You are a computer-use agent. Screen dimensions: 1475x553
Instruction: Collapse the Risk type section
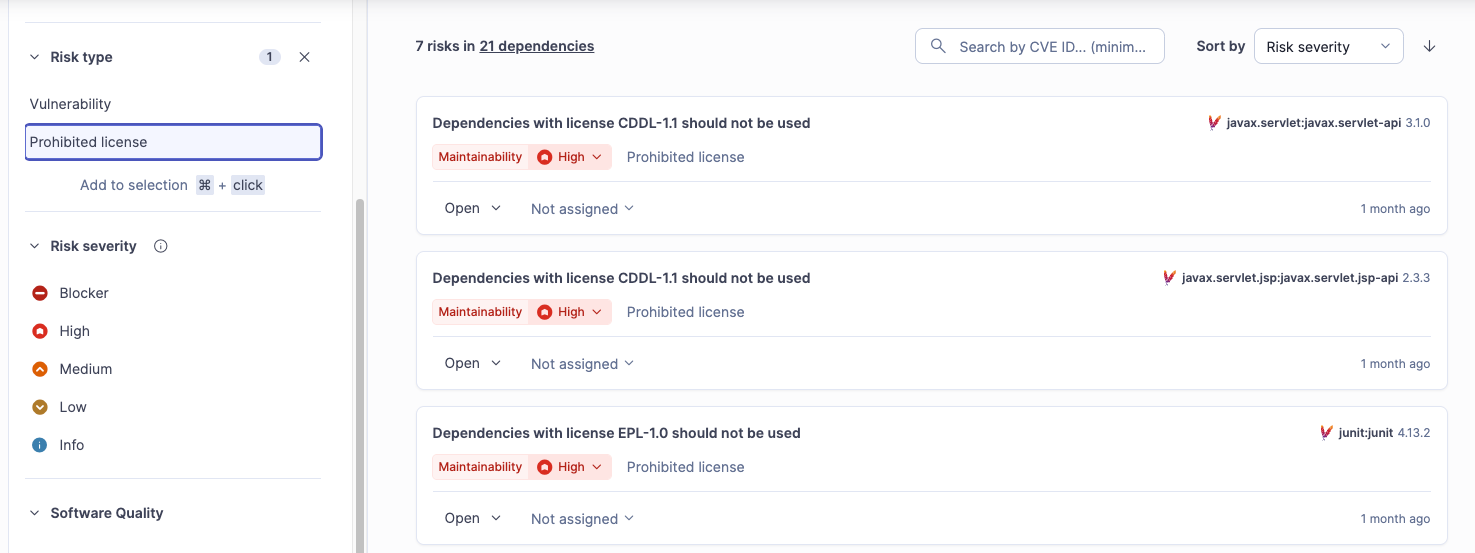[35, 57]
